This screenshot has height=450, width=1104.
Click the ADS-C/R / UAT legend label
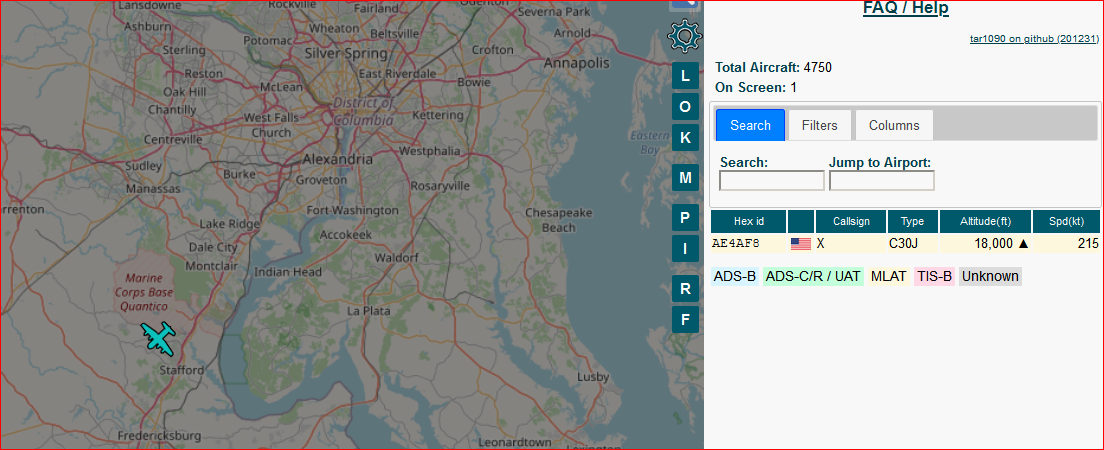[813, 277]
